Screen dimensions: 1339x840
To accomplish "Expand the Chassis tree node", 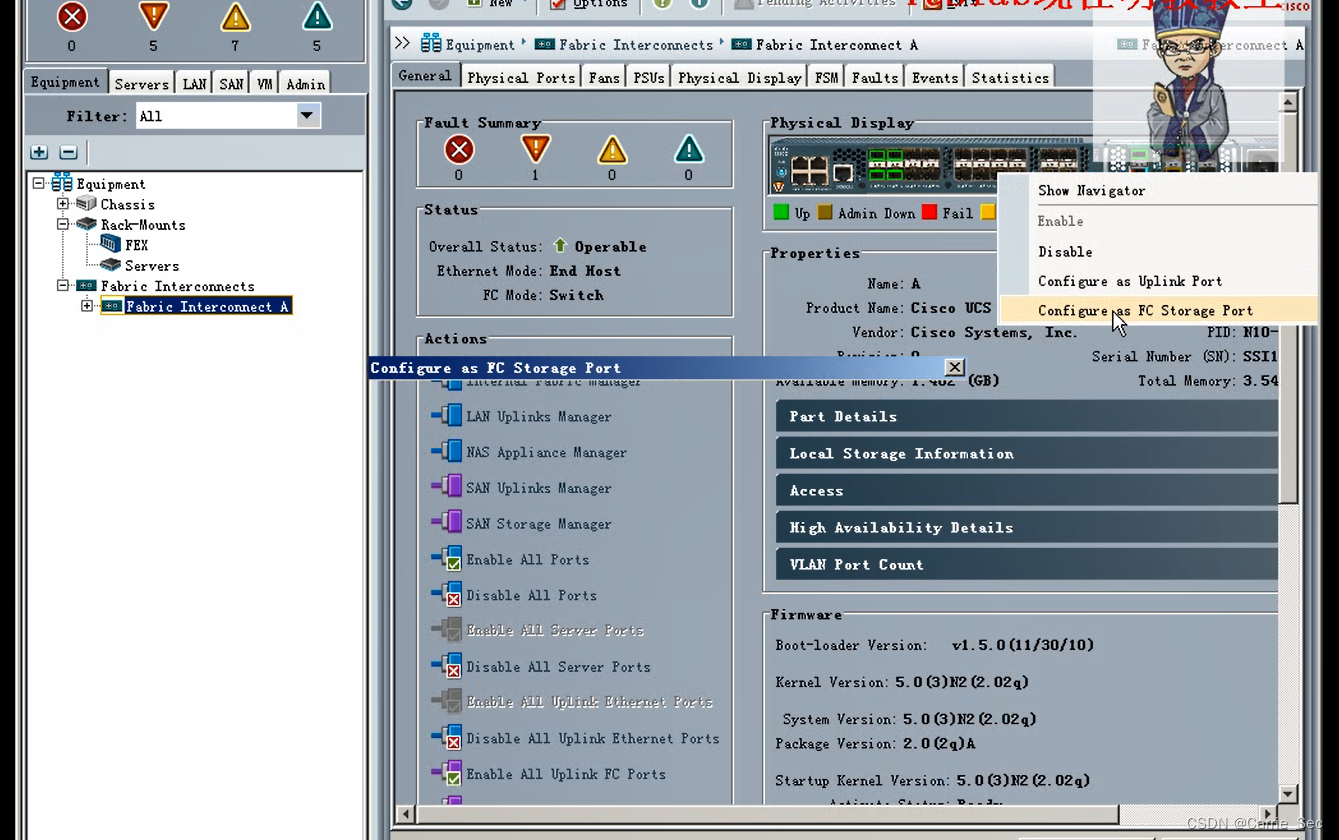I will [63, 204].
